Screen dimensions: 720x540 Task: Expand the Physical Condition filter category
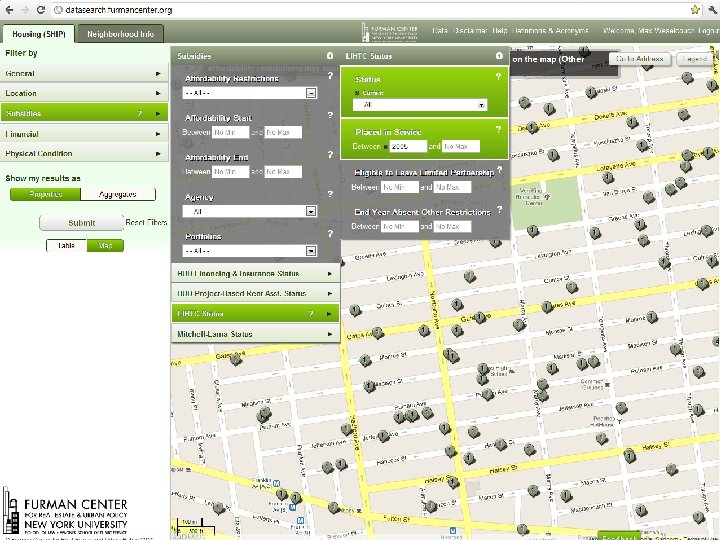(84, 153)
